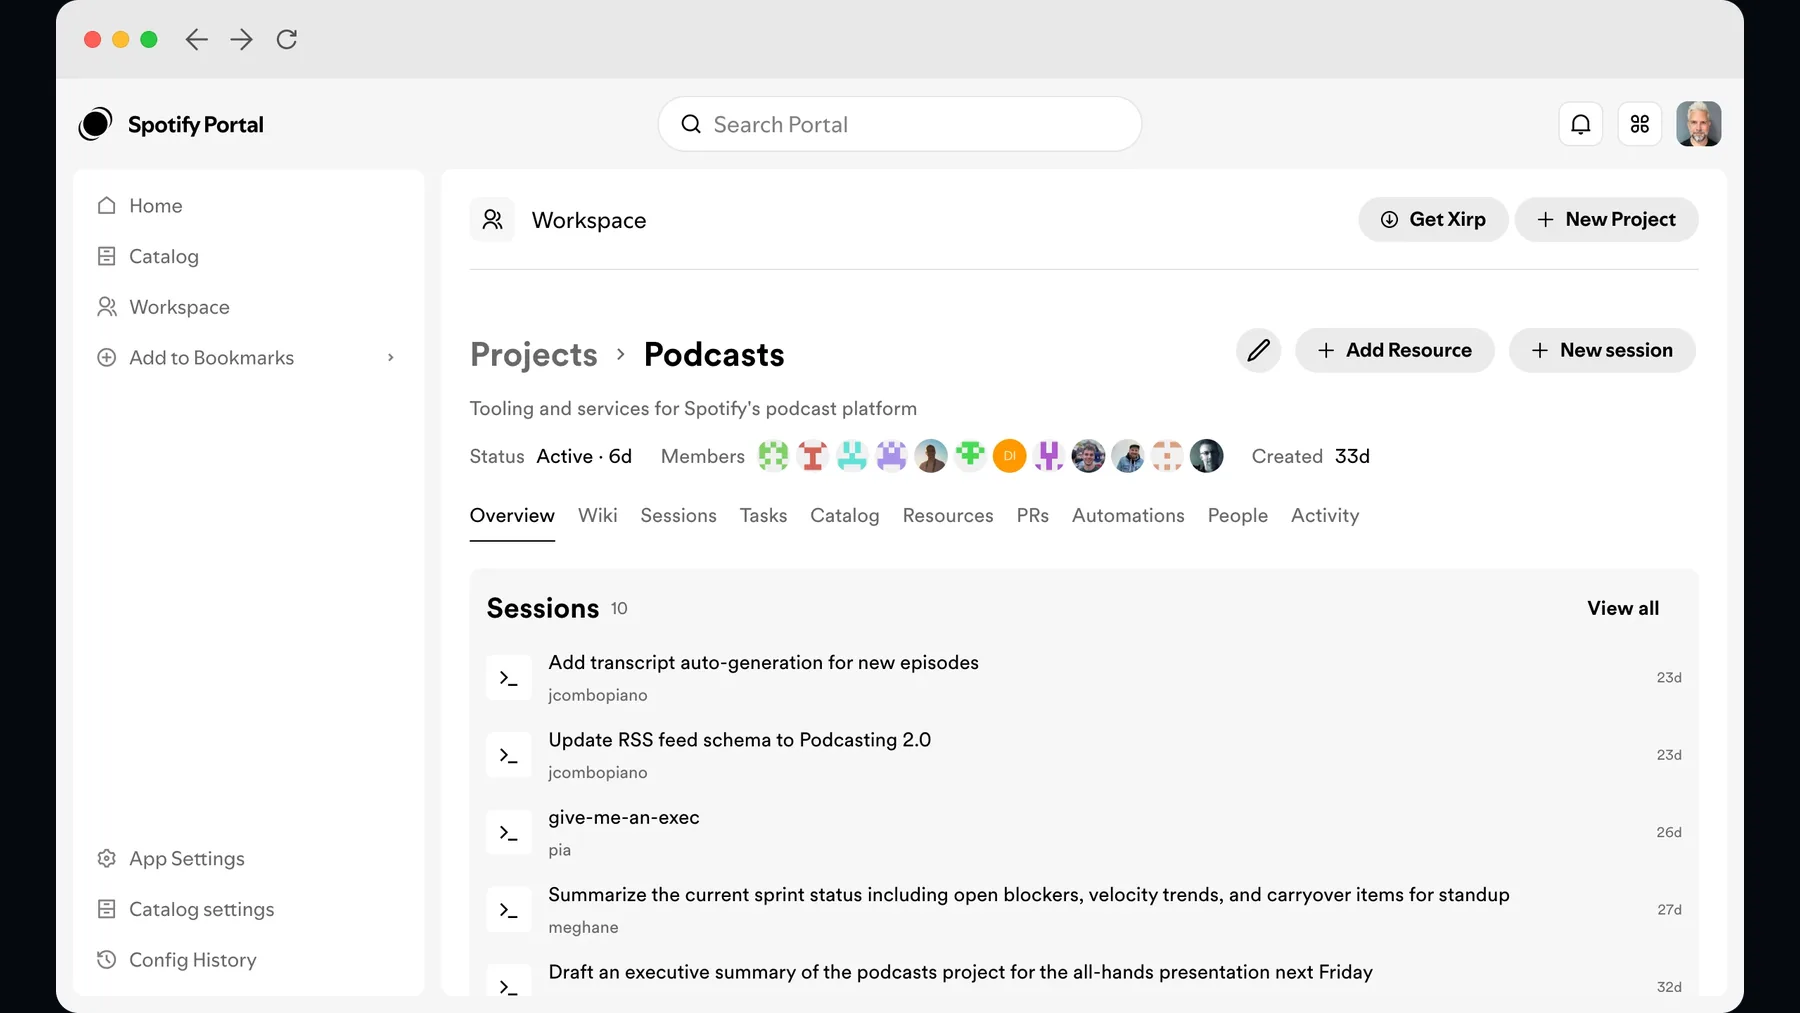Open the 'Summarize the current sprint status' session
Viewport: 1800px width, 1013px height.
tap(1084, 910)
